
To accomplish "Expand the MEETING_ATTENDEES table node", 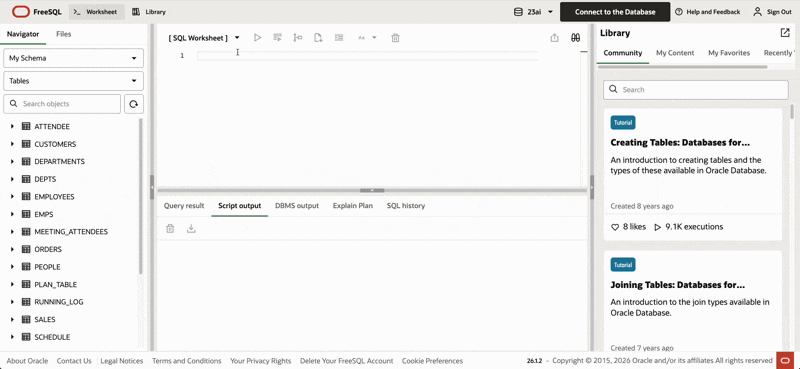I will (12, 232).
